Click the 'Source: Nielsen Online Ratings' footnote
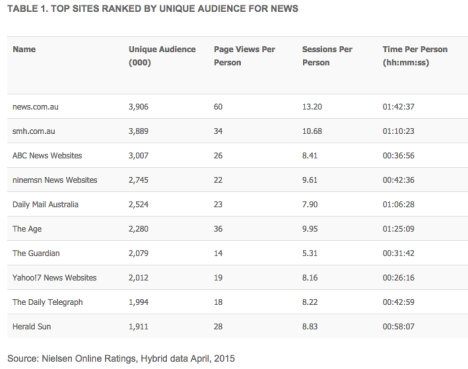 (121, 359)
